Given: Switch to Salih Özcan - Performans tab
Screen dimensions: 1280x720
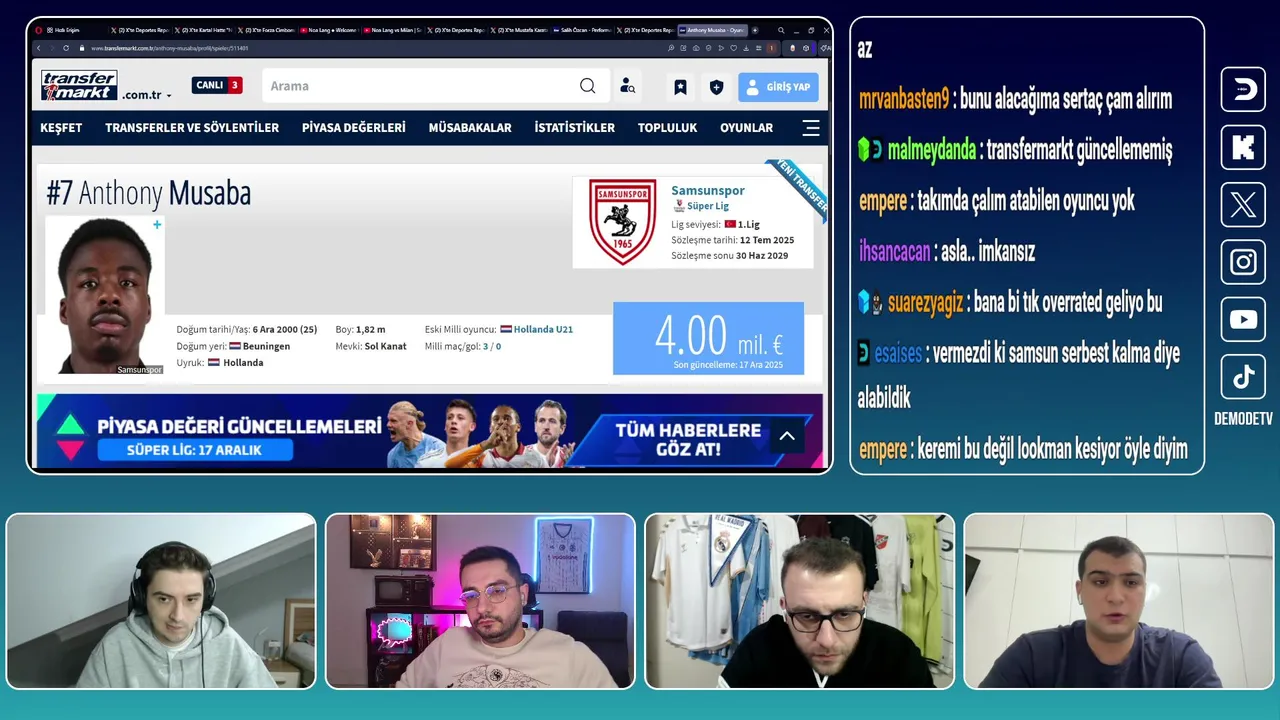Looking at the screenshot, I should pyautogui.click(x=582, y=30).
